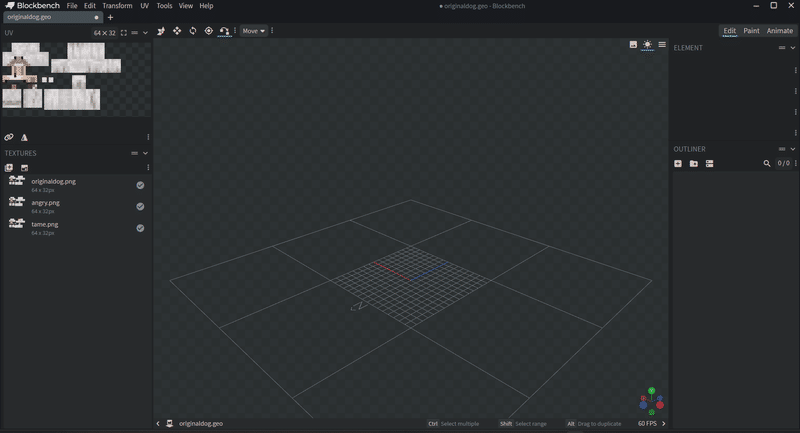Screen dimensions: 800x433
Task: Grab the Element panel drag handle
Action: 782,48
